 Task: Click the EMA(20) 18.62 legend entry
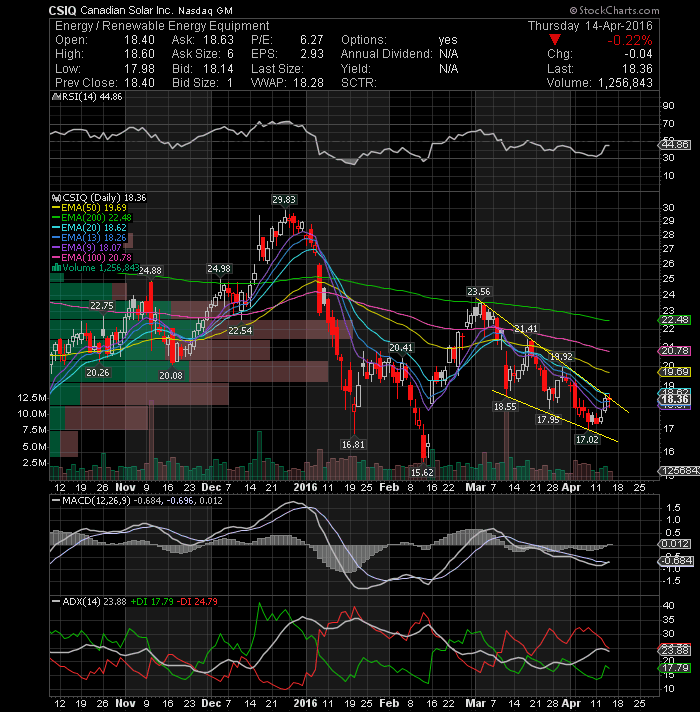click(x=89, y=227)
